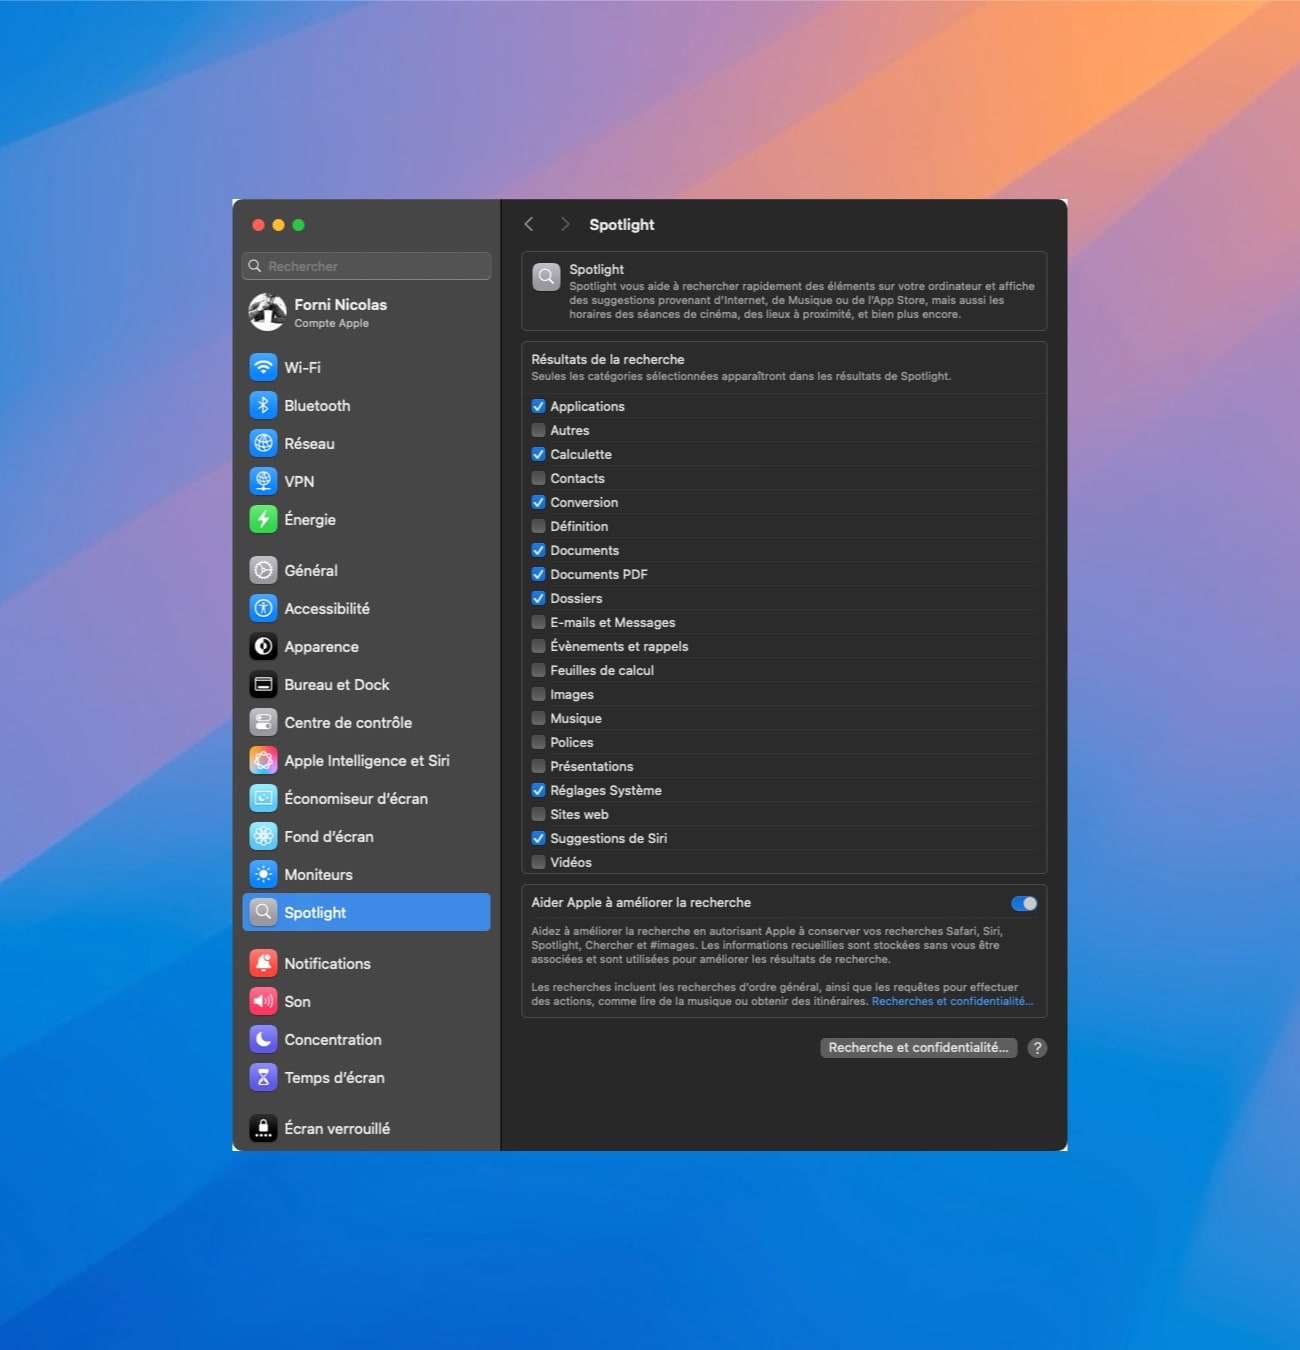Click the Temps d'écran hourglass icon
This screenshot has height=1350, width=1300.
[262, 1077]
